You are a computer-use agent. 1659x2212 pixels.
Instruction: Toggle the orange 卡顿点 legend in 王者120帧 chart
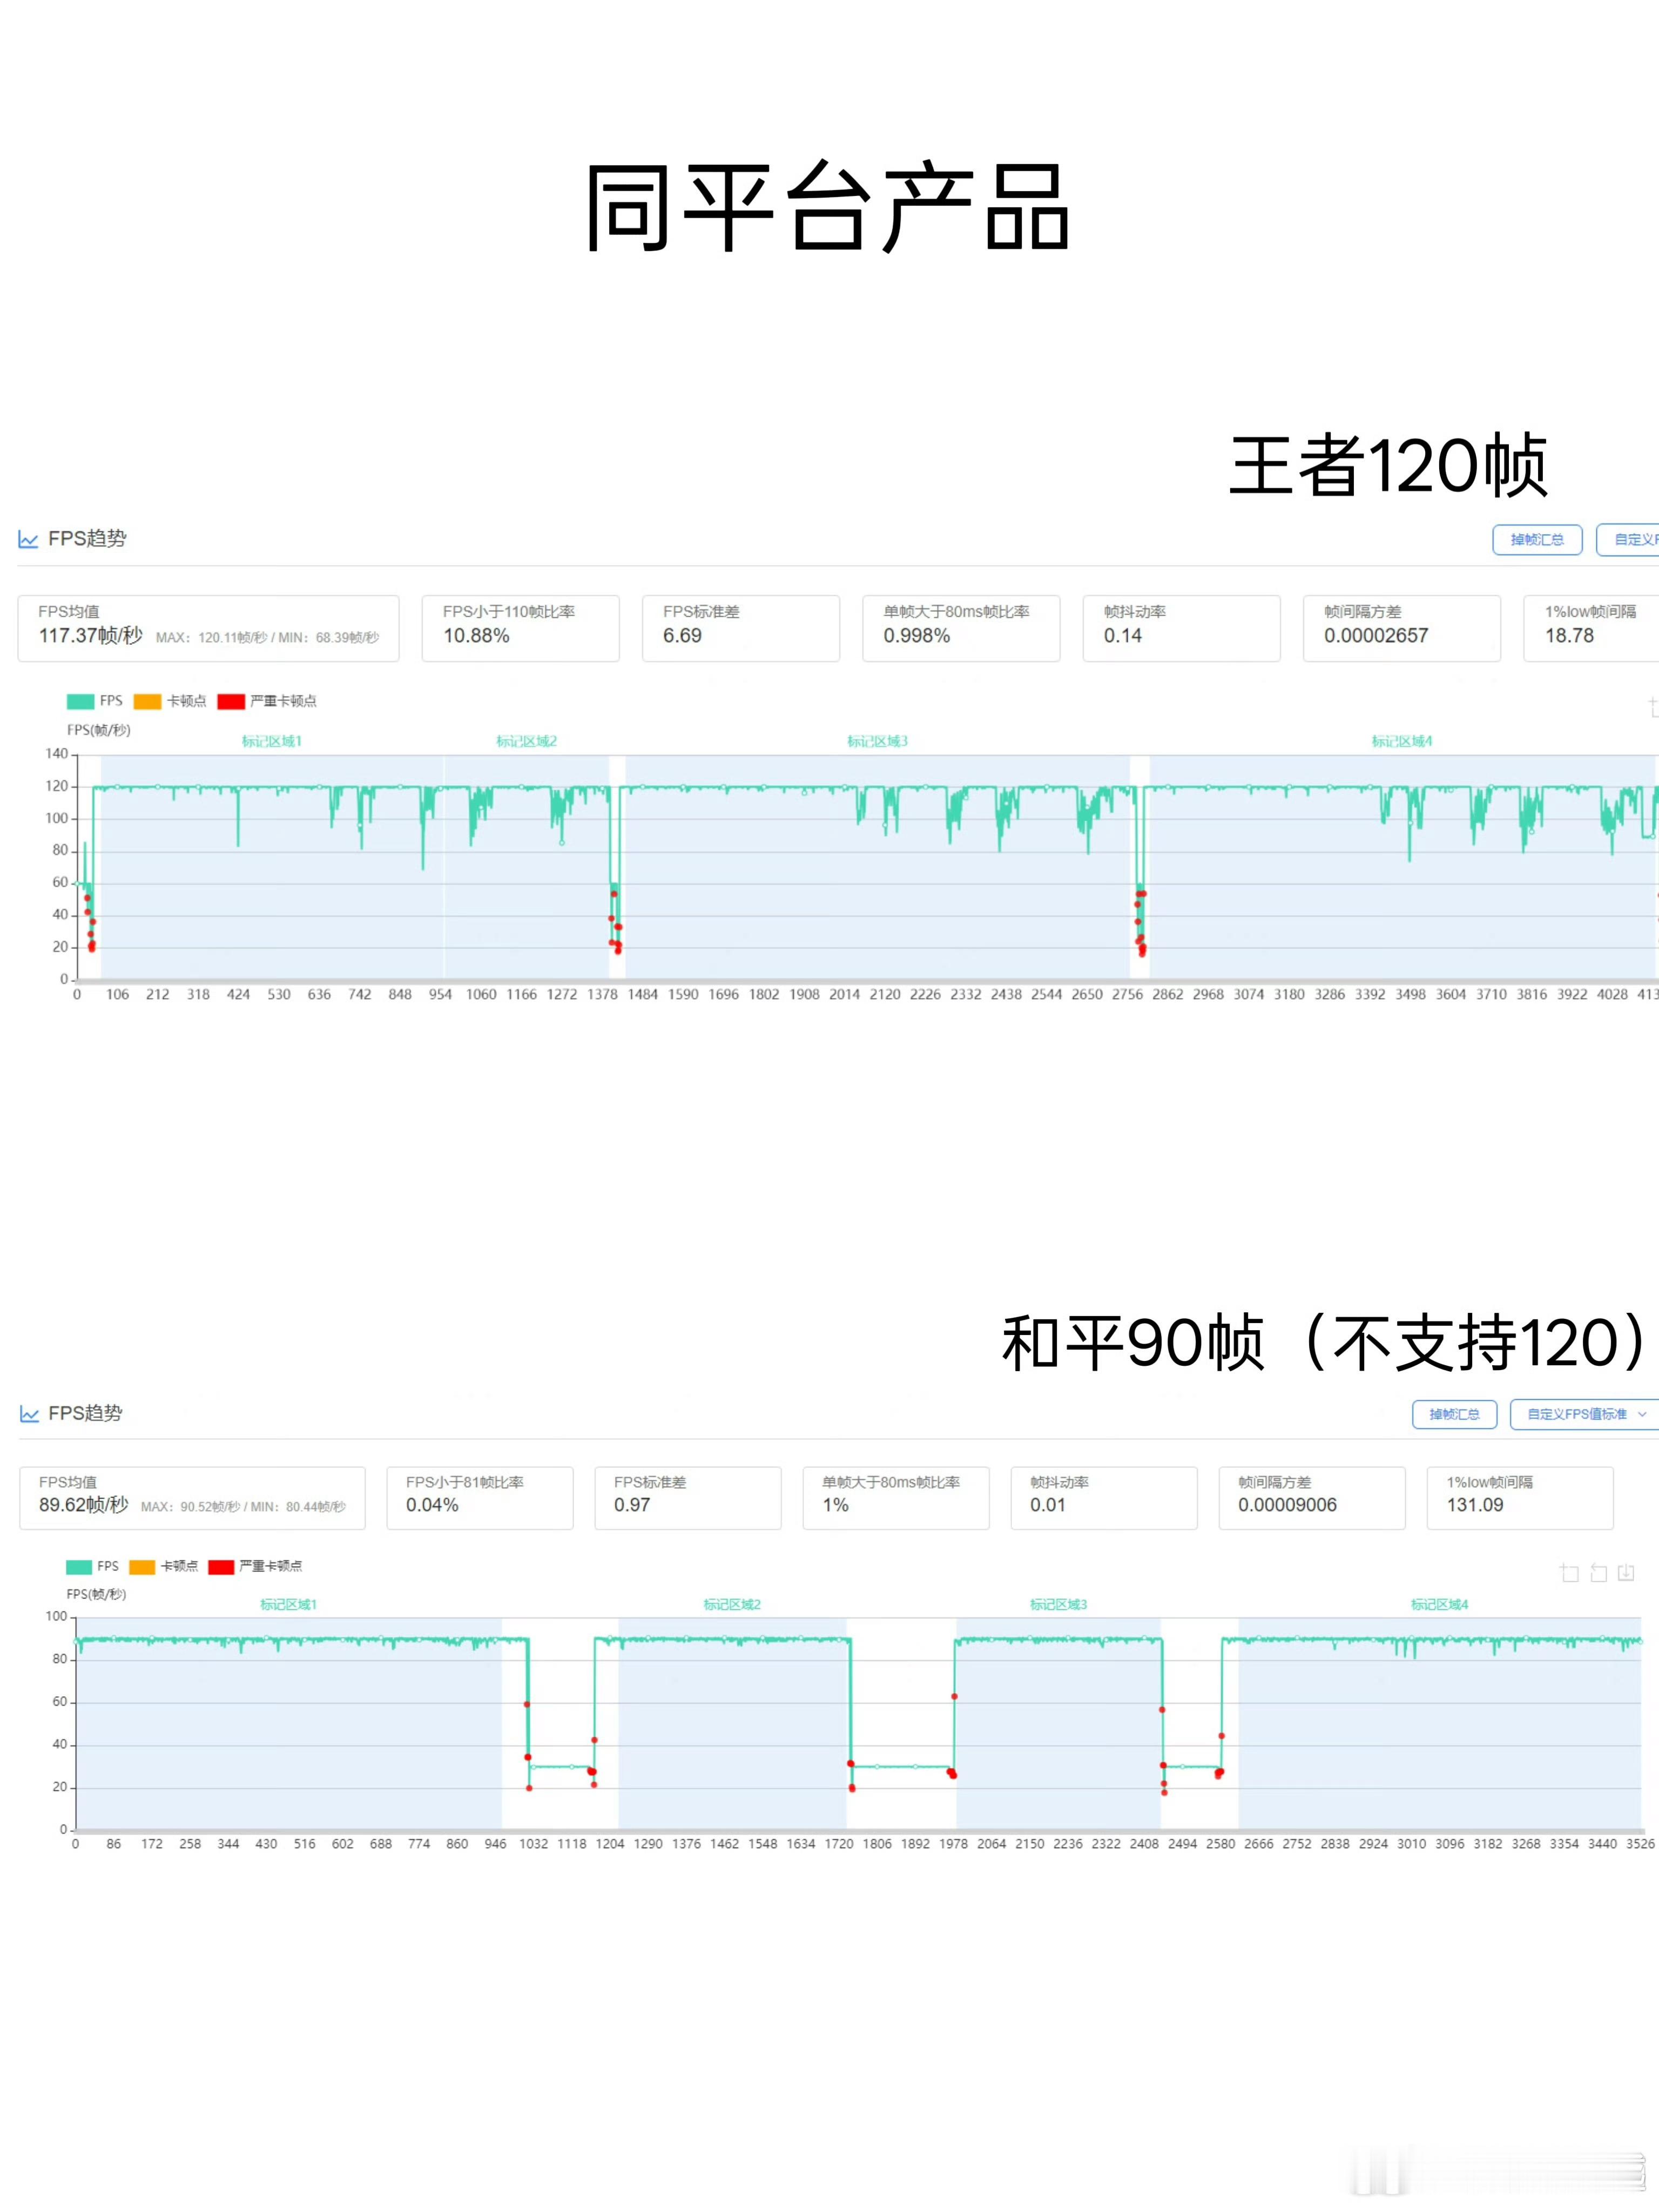(169, 701)
